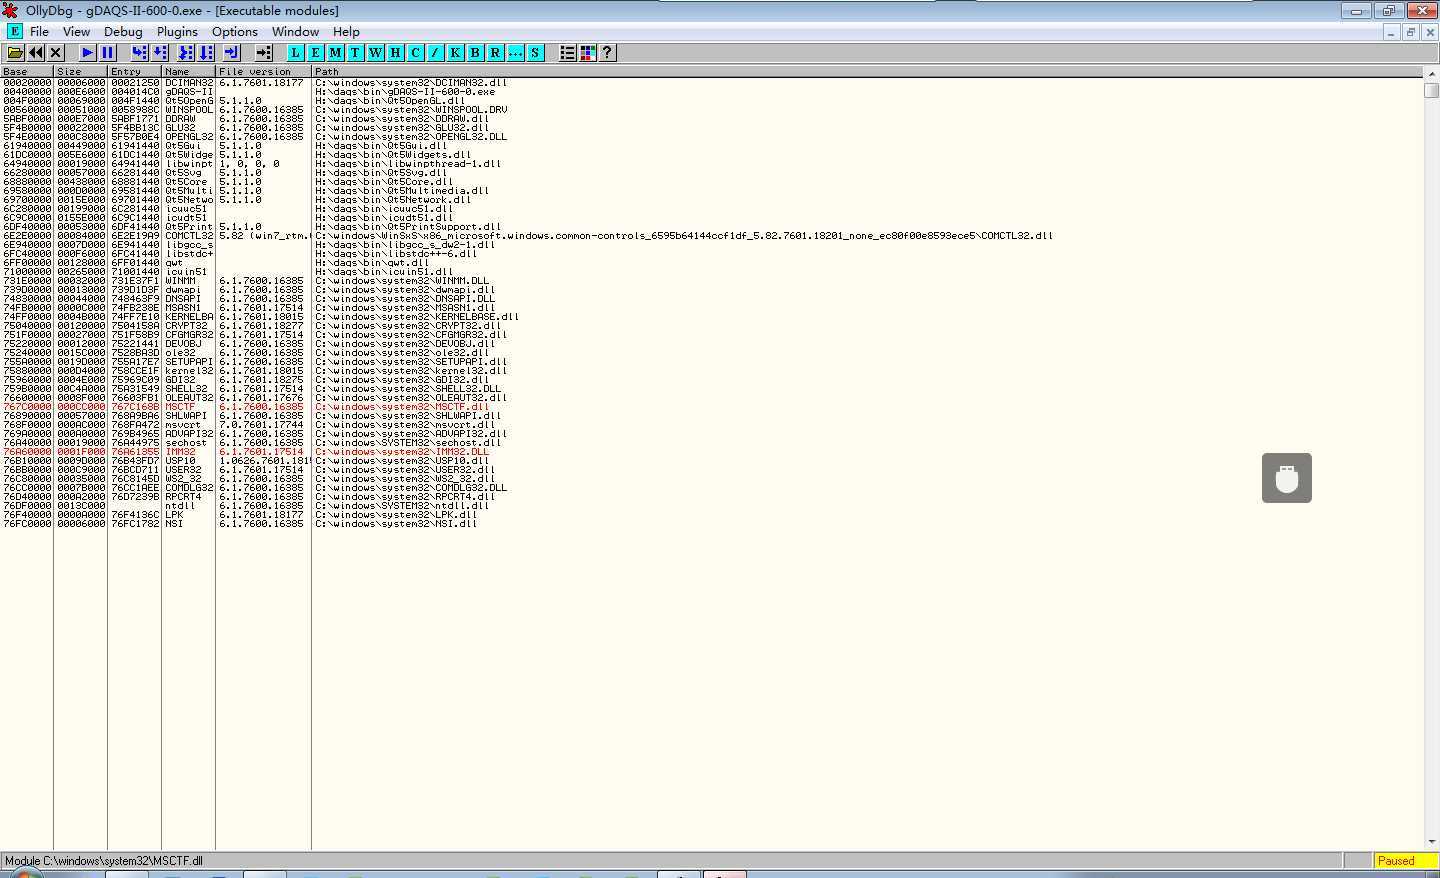1440x878 pixels.
Task: Sort by the Path column header
Action: click(x=867, y=71)
